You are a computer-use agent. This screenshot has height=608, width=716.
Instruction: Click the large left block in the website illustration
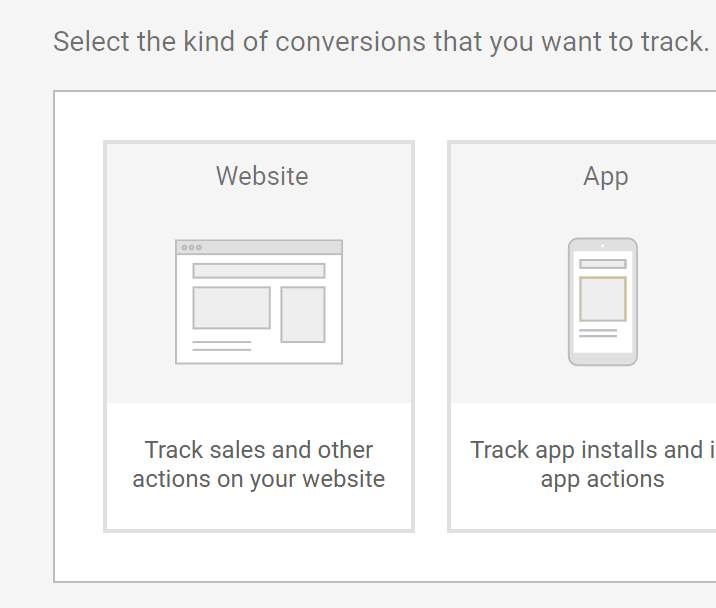[x=231, y=308]
